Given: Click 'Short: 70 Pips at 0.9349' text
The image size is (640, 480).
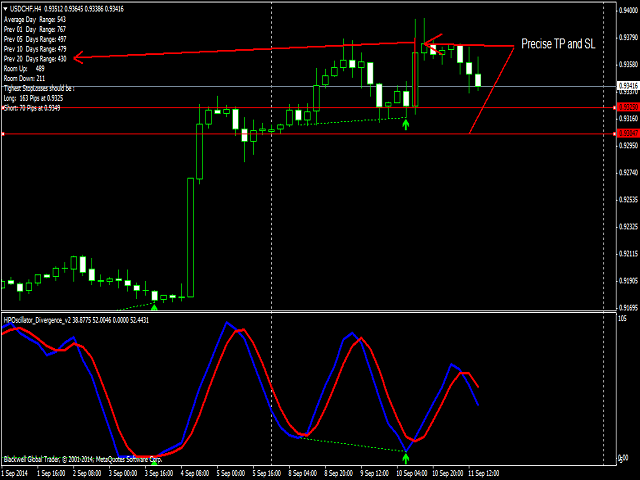Looking at the screenshot, I should 32,108.
